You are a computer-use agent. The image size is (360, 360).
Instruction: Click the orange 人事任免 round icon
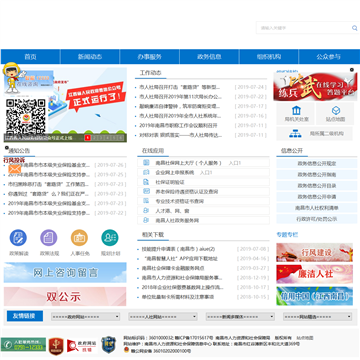click(79, 238)
